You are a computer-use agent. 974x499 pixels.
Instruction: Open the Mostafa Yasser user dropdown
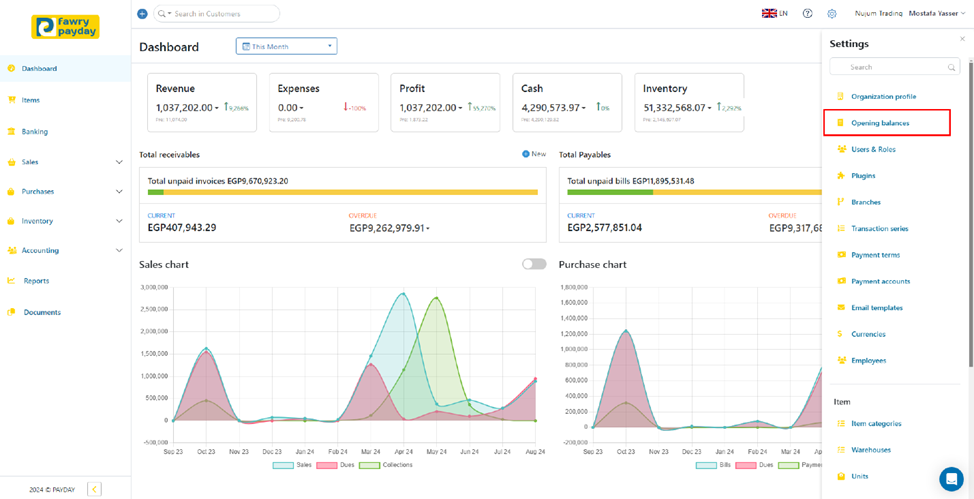point(936,14)
